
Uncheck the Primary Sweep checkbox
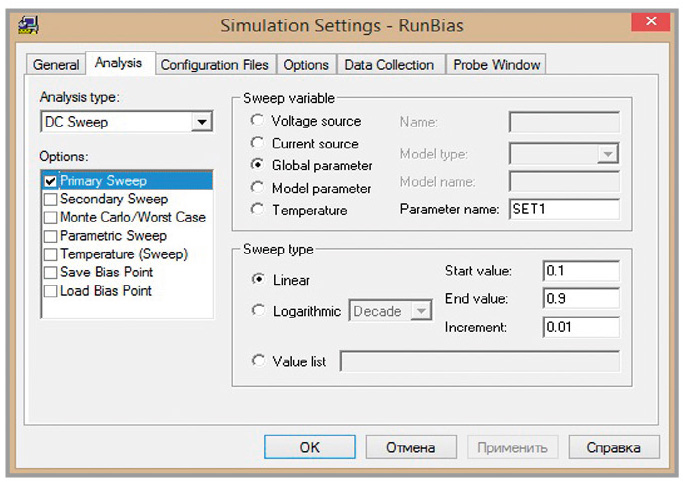[51, 181]
